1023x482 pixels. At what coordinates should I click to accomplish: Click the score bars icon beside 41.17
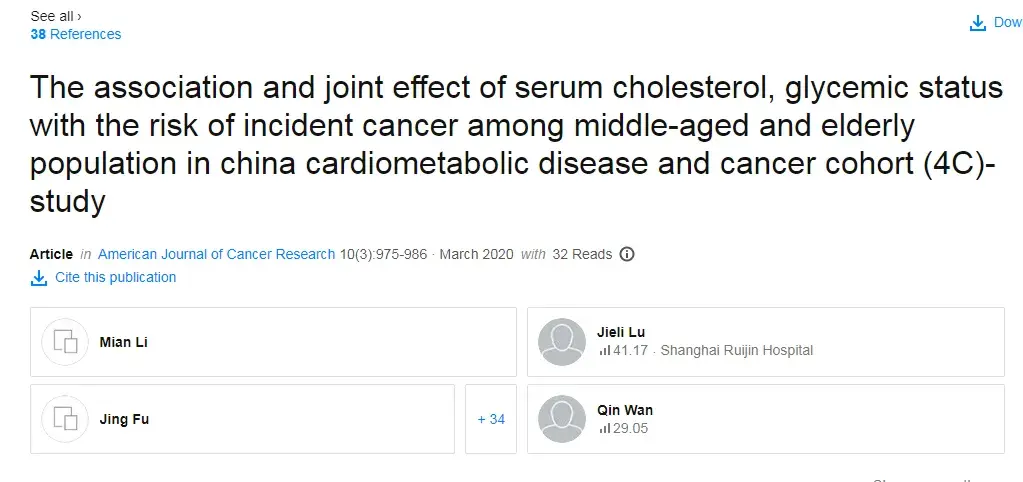604,351
